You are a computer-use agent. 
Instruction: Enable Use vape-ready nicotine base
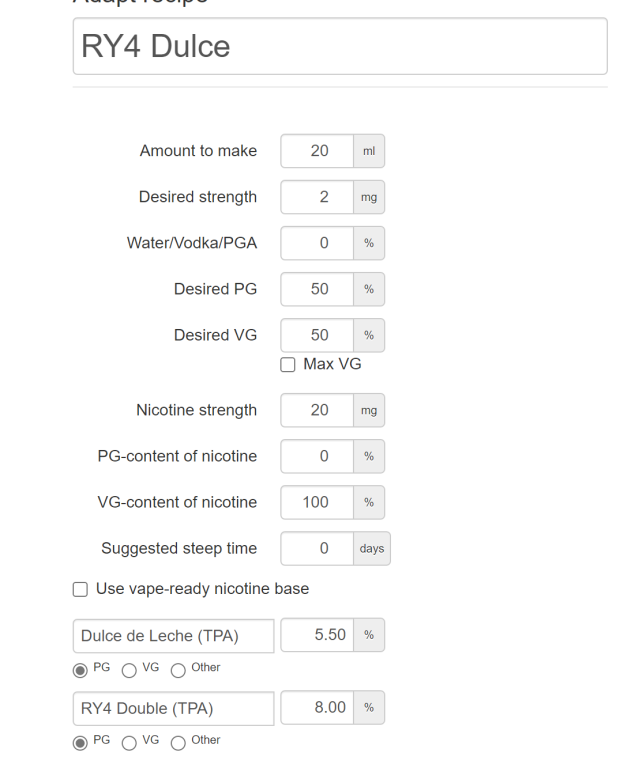pyautogui.click(x=80, y=589)
